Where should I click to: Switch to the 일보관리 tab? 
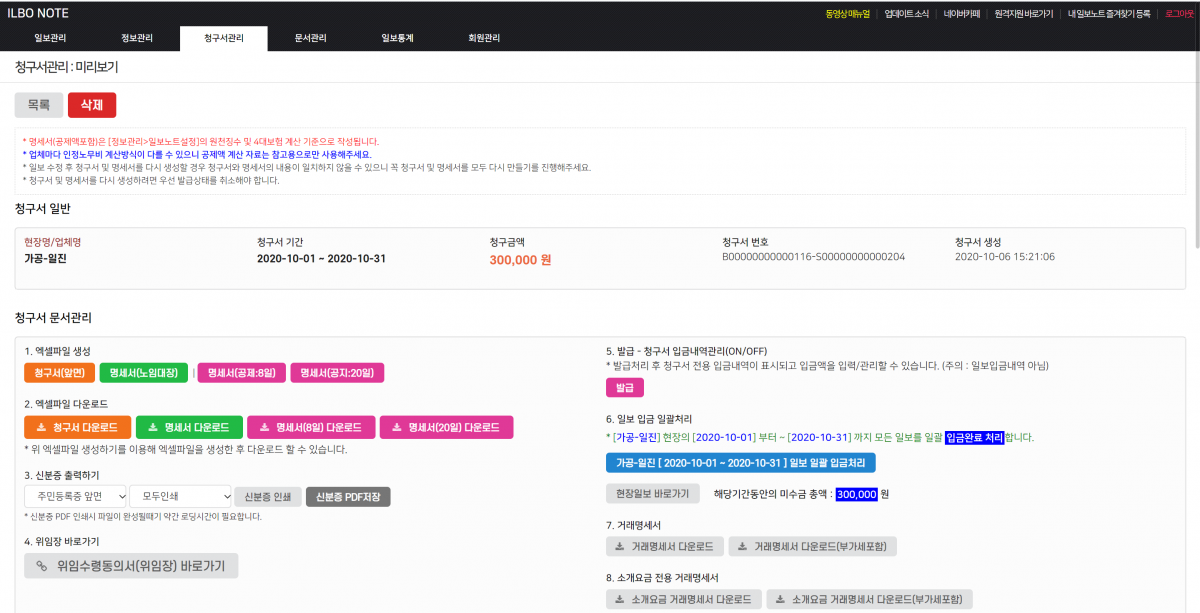coord(50,39)
